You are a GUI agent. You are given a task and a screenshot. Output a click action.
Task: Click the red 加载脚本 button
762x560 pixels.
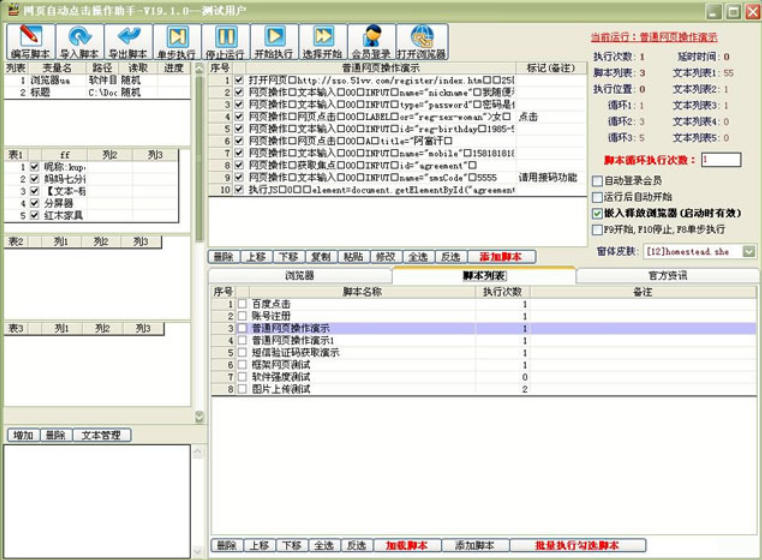click(407, 545)
